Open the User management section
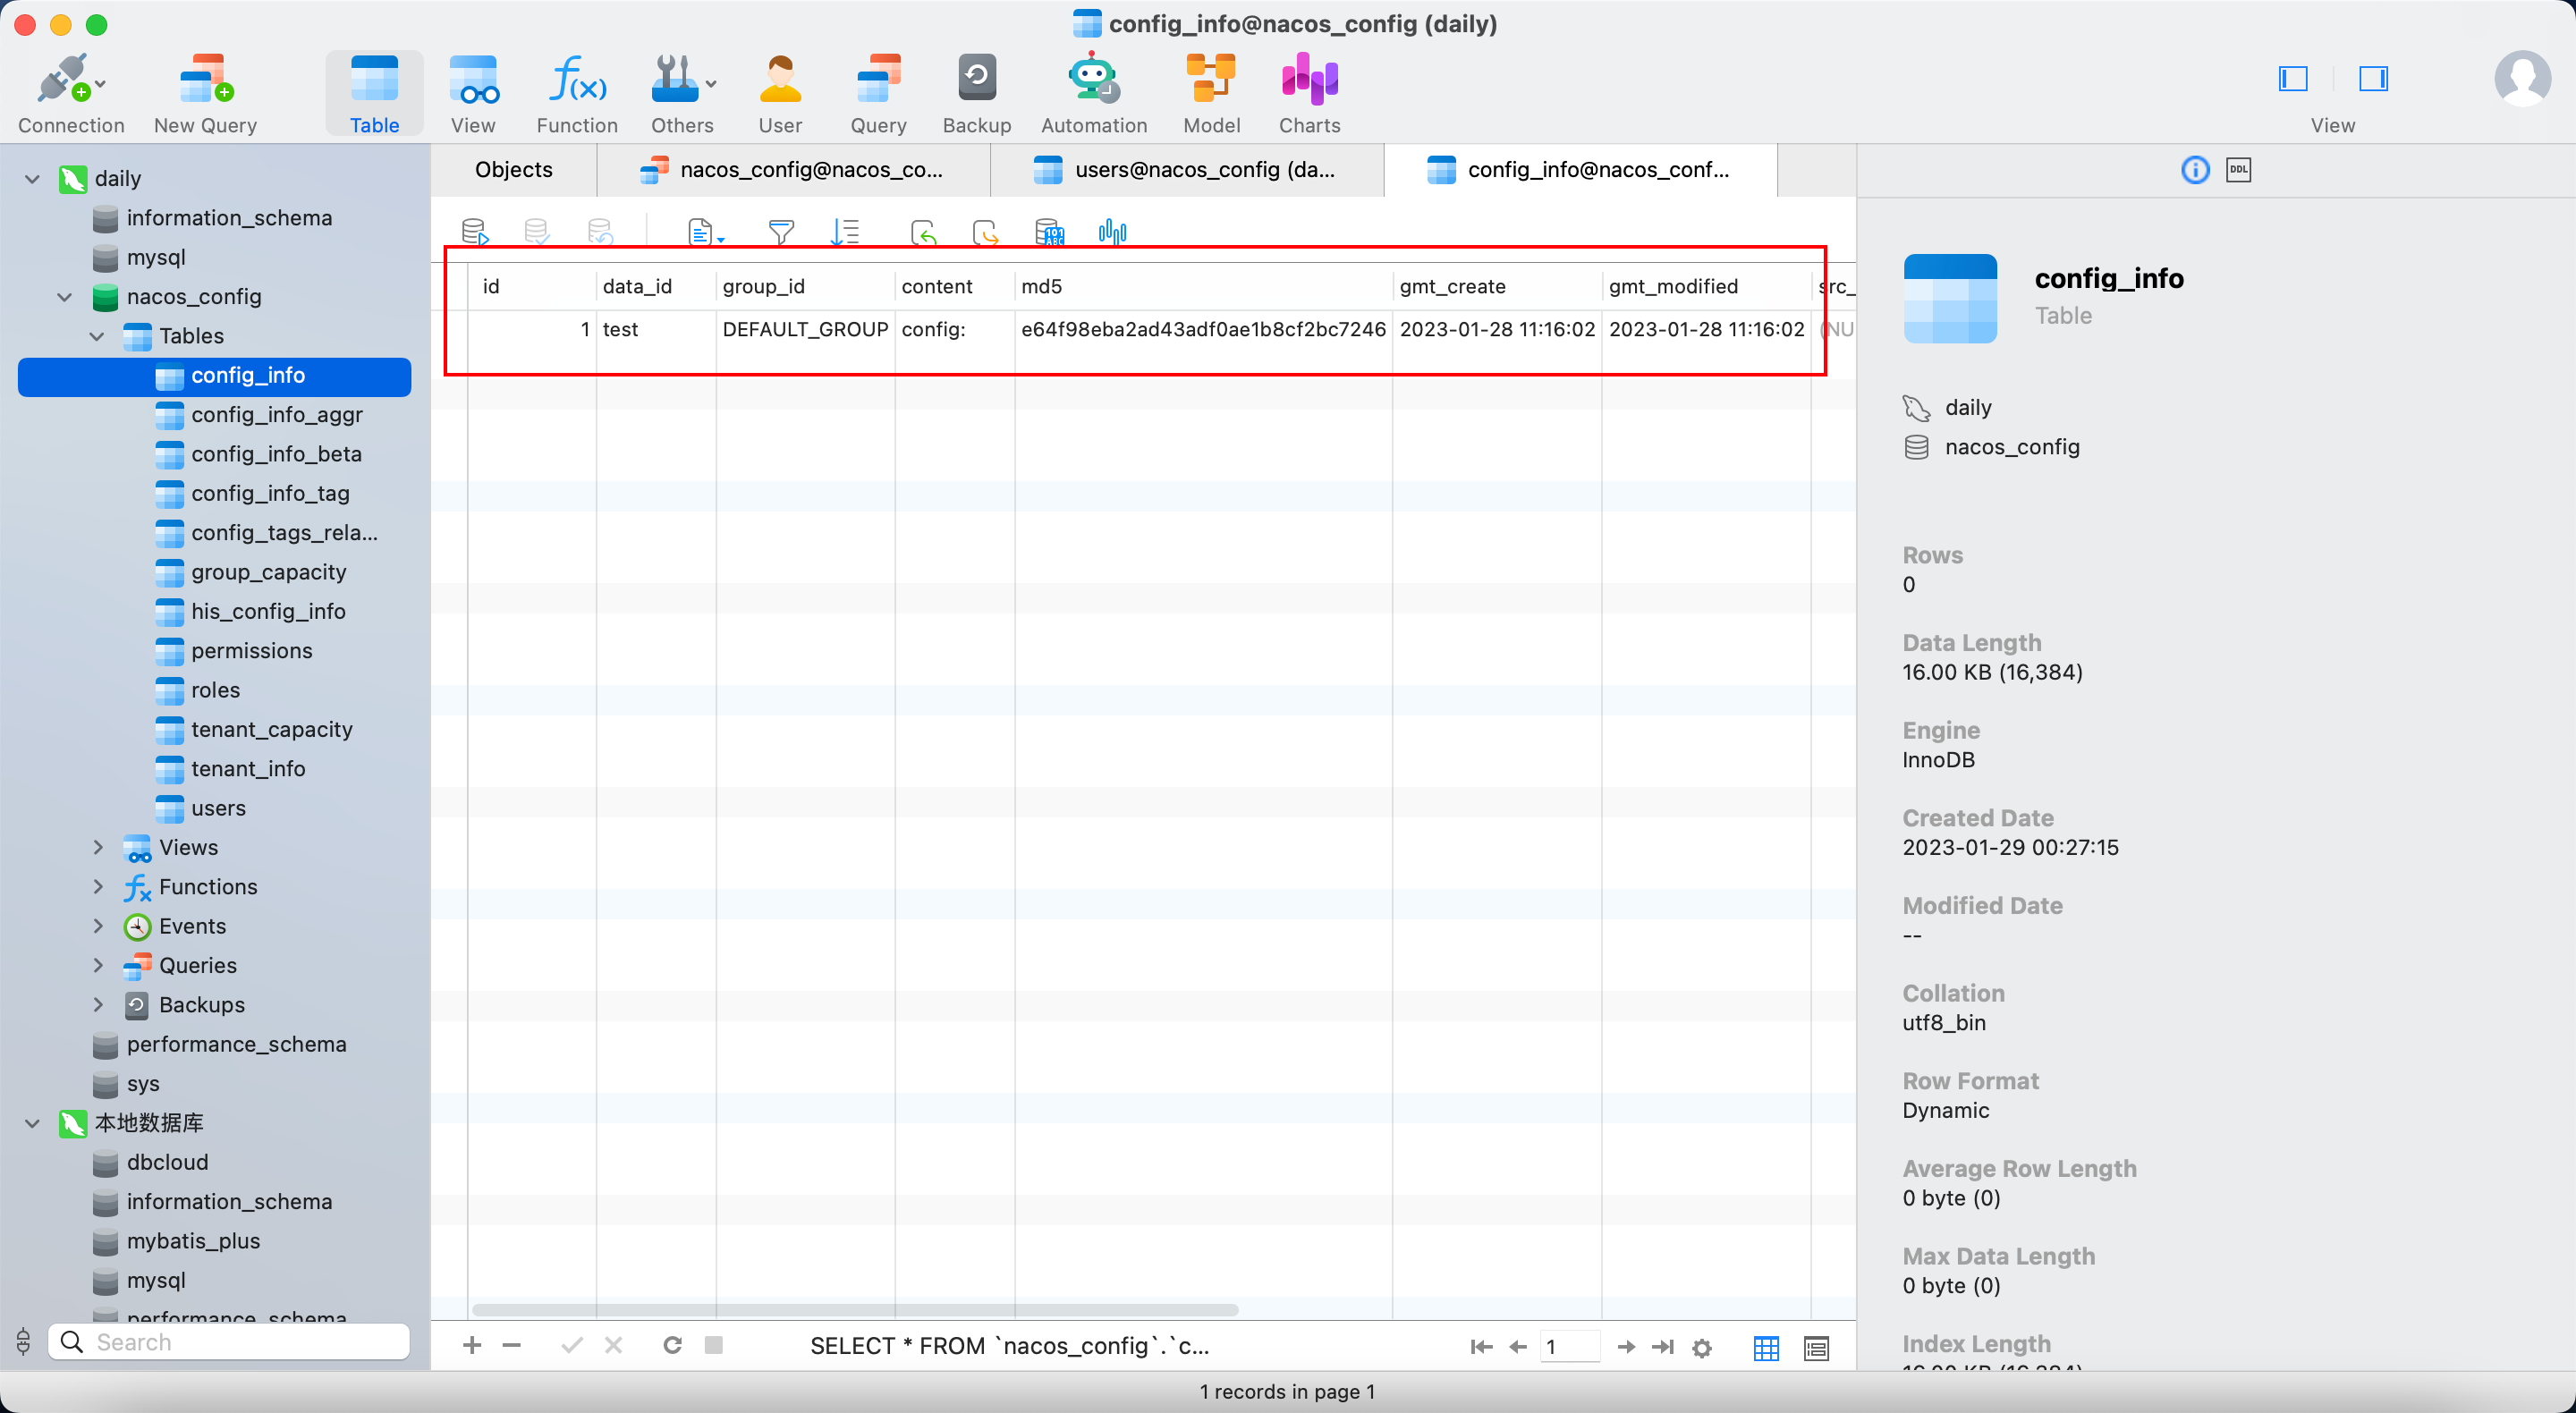 coord(780,93)
